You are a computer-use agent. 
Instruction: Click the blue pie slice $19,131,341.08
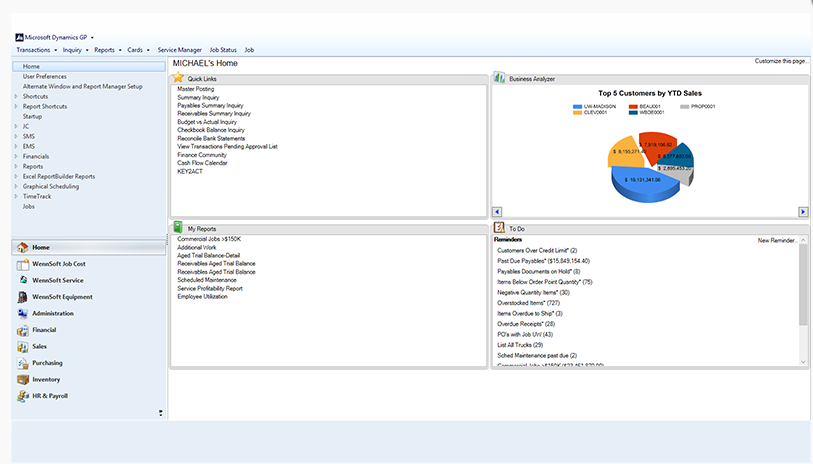click(644, 185)
